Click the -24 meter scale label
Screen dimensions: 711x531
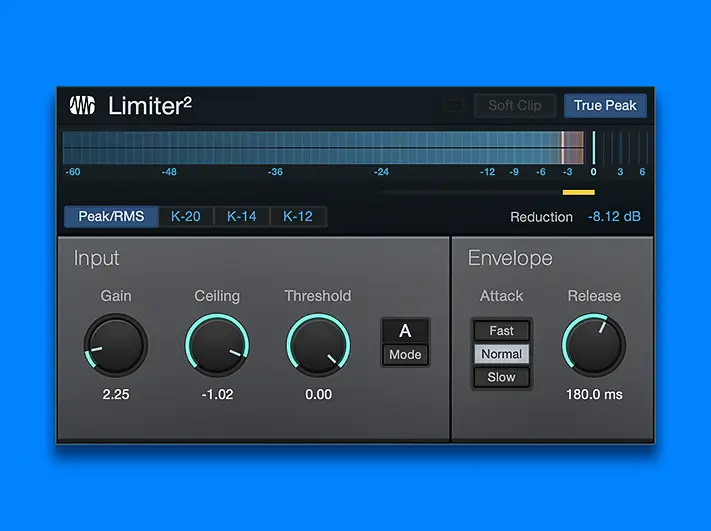coord(381,172)
